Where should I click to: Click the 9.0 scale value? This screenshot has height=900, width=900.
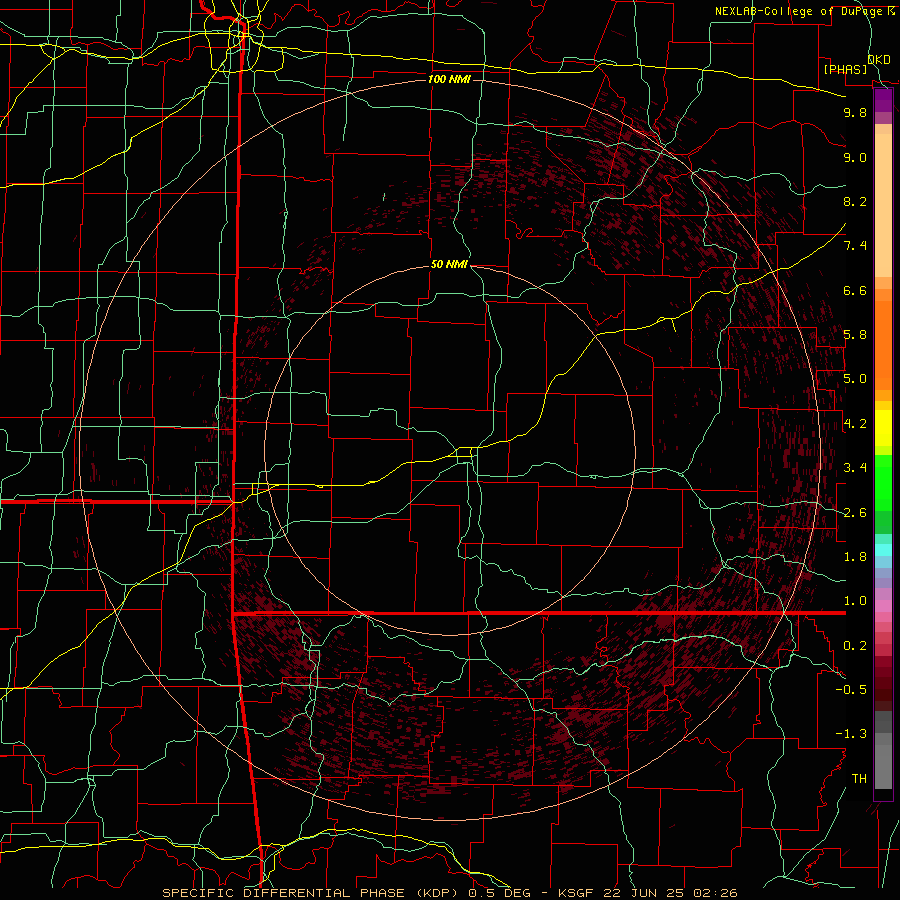coord(855,157)
